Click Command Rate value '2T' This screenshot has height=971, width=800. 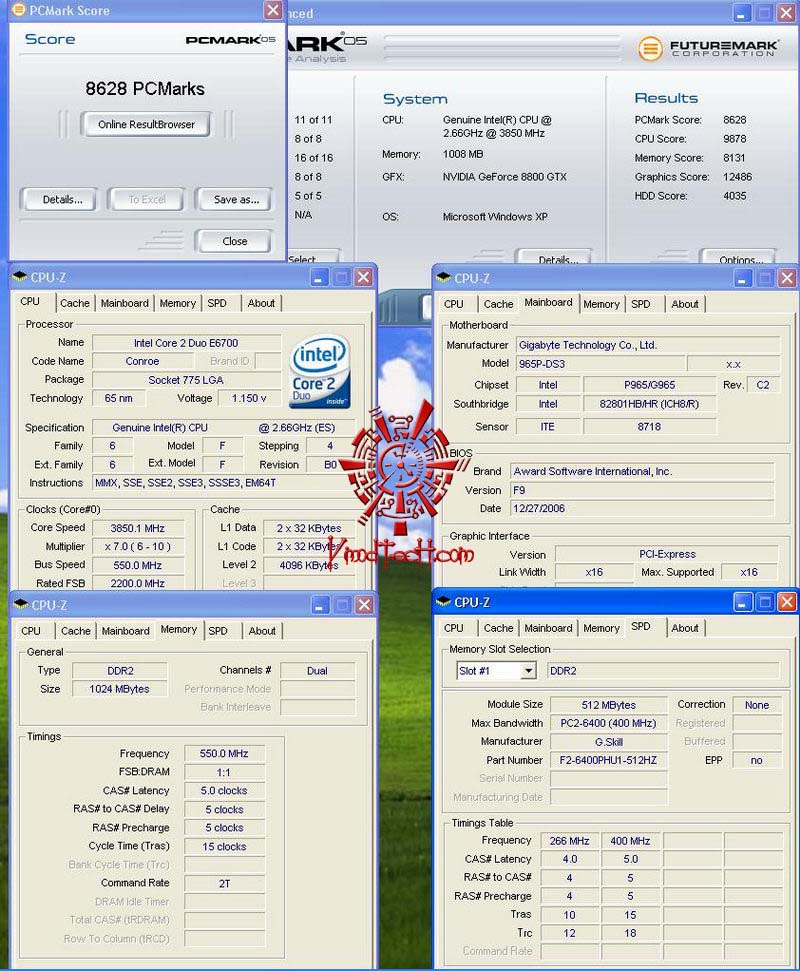click(224, 884)
